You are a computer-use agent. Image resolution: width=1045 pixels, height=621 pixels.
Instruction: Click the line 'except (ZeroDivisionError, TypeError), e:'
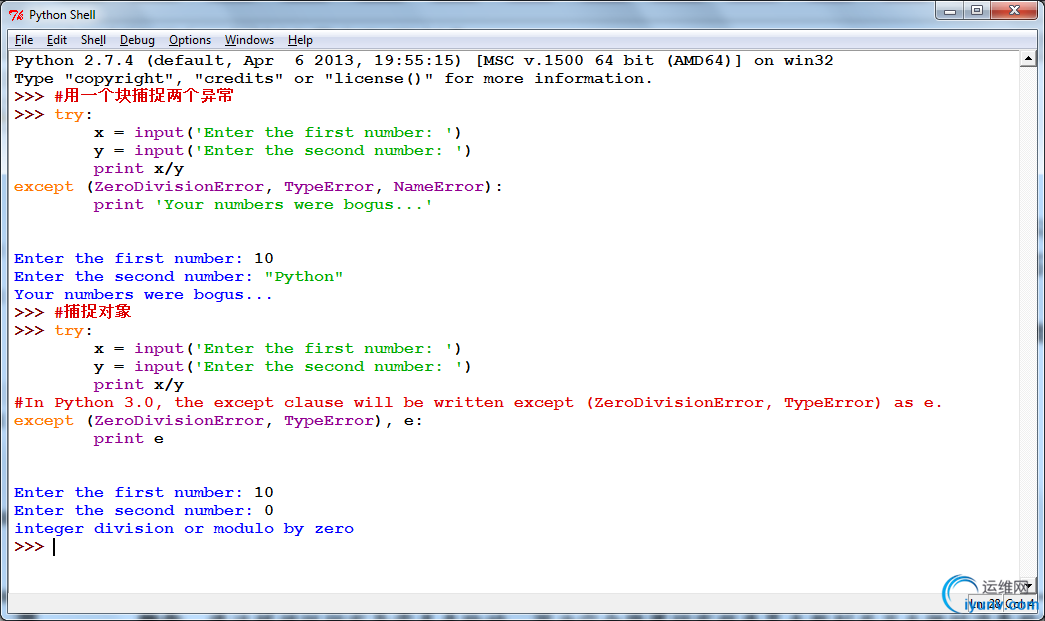pyautogui.click(x=218, y=420)
